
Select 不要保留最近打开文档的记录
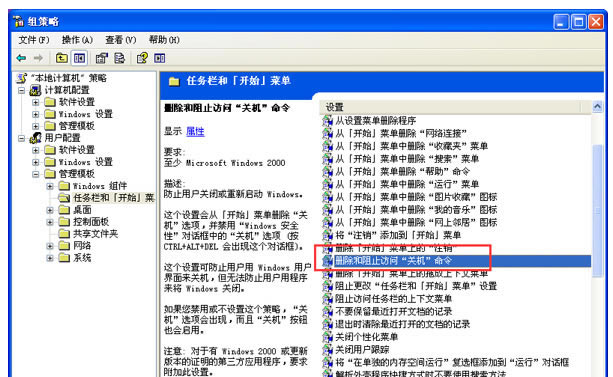(x=393, y=311)
